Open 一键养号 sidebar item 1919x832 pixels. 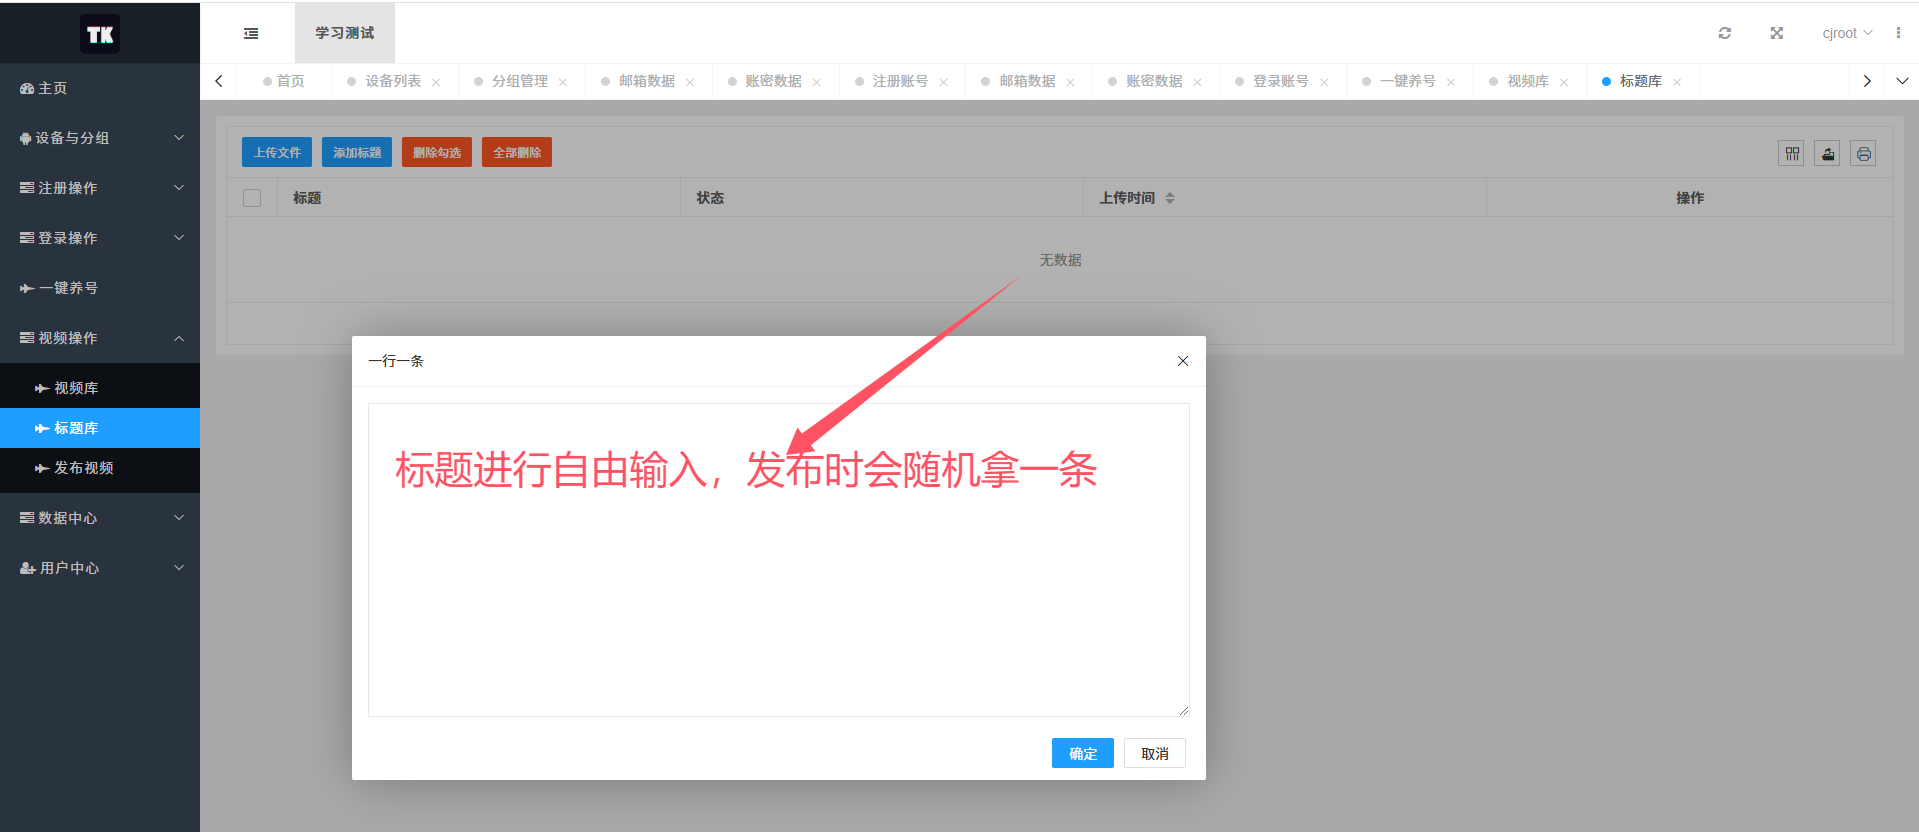click(100, 288)
